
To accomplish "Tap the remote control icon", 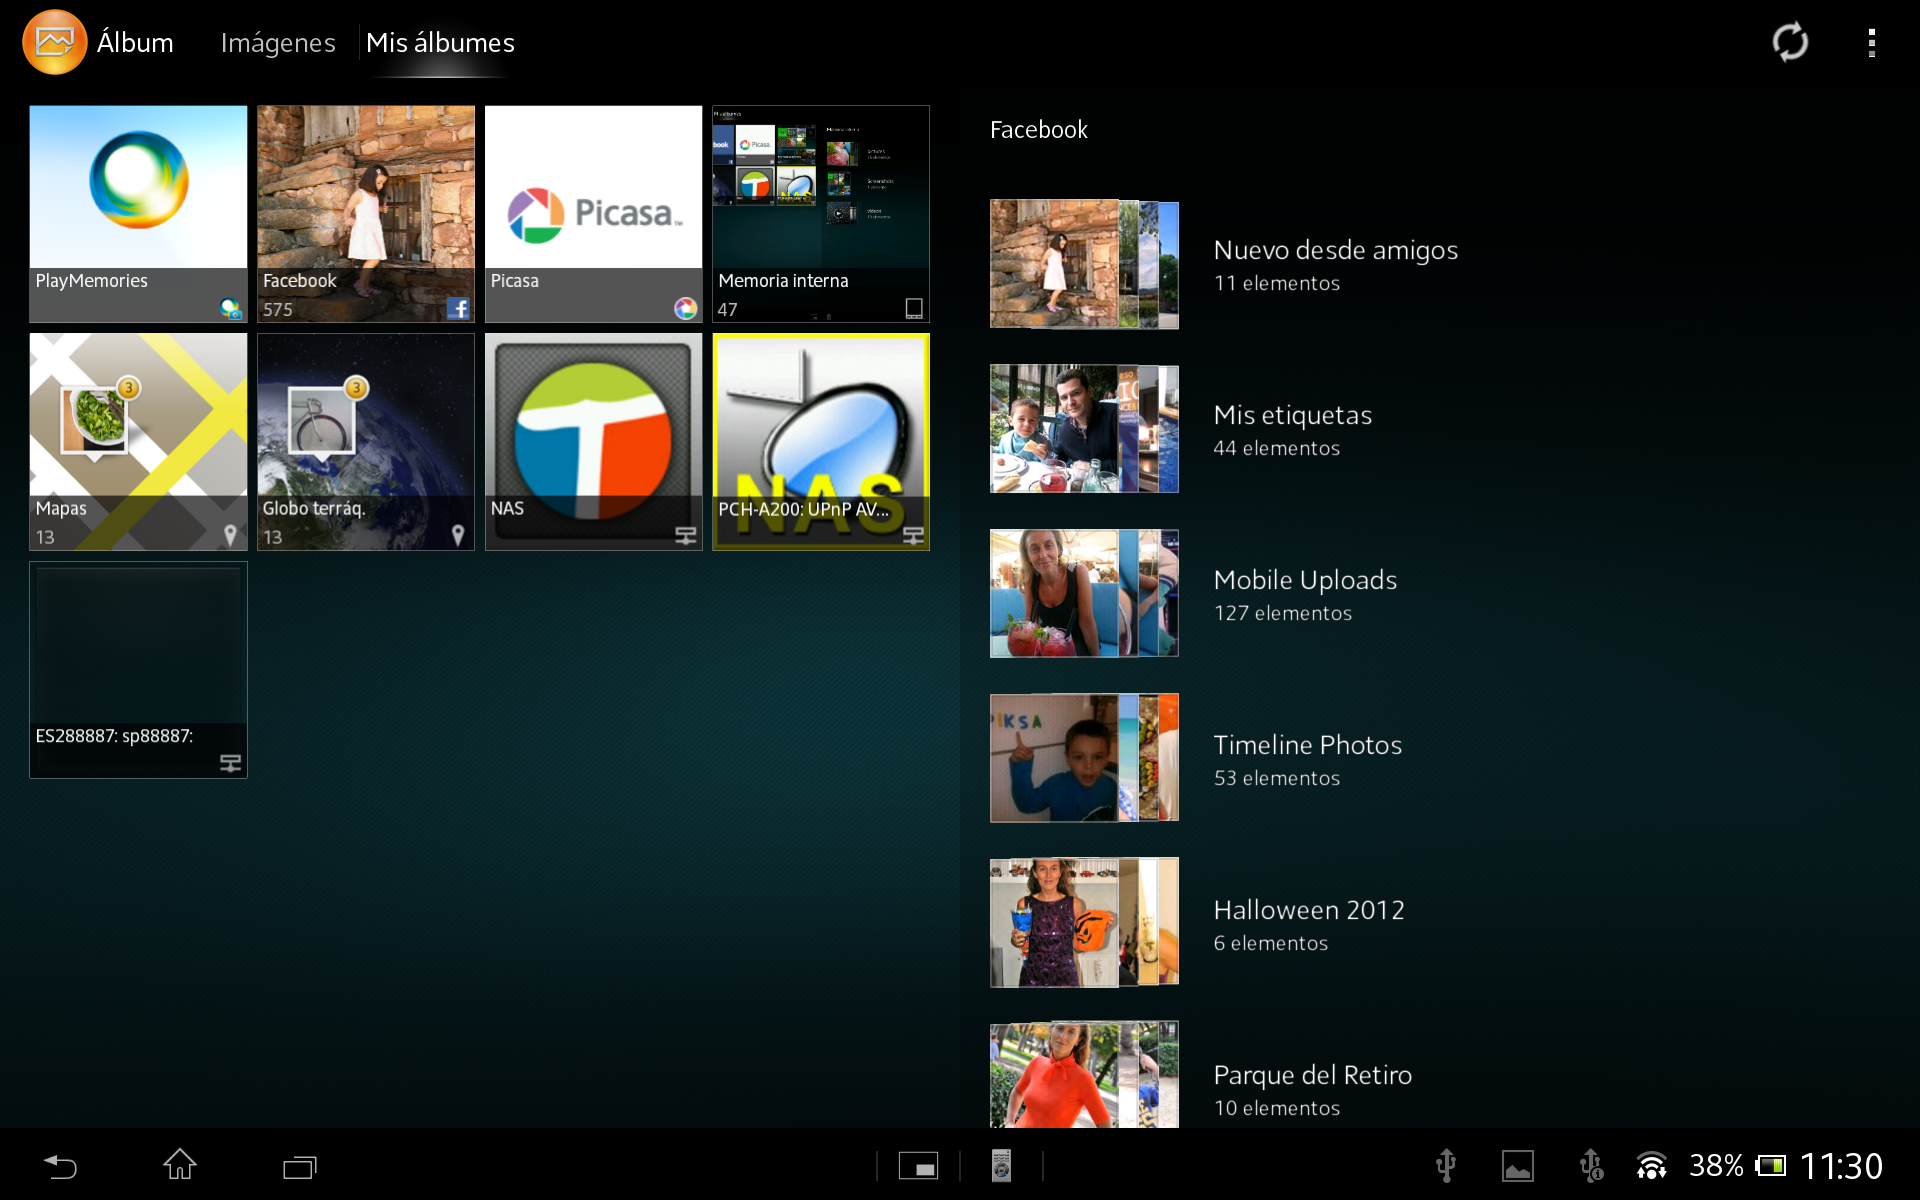I will pos(1001,1166).
